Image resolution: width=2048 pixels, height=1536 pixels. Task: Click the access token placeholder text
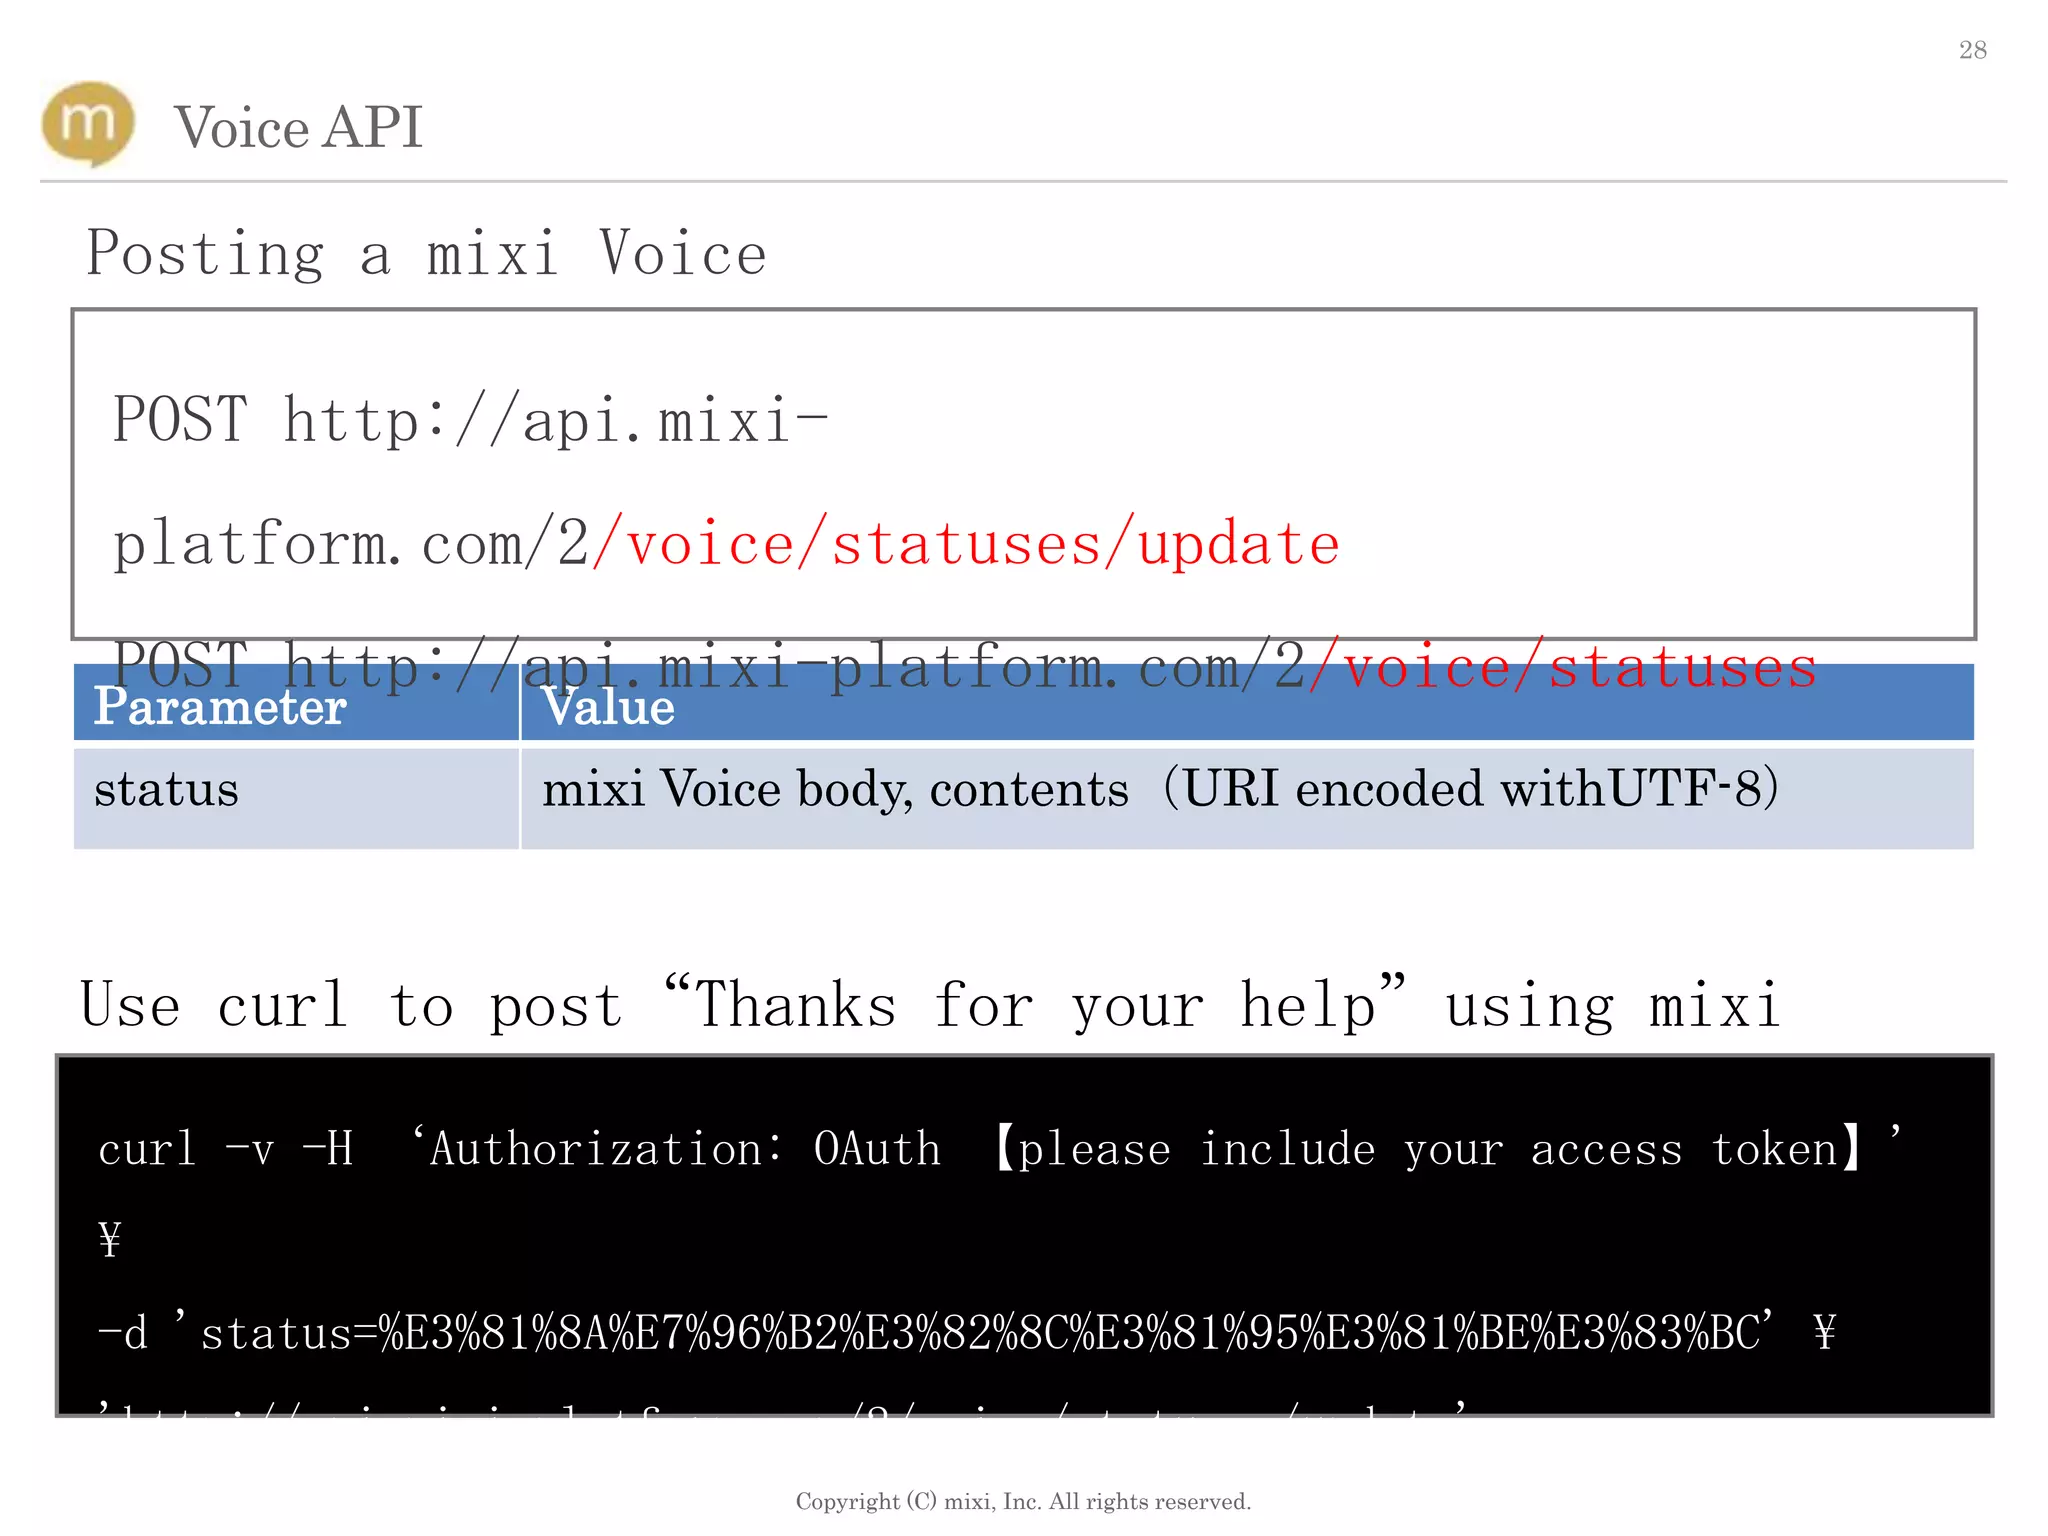1430,1150
